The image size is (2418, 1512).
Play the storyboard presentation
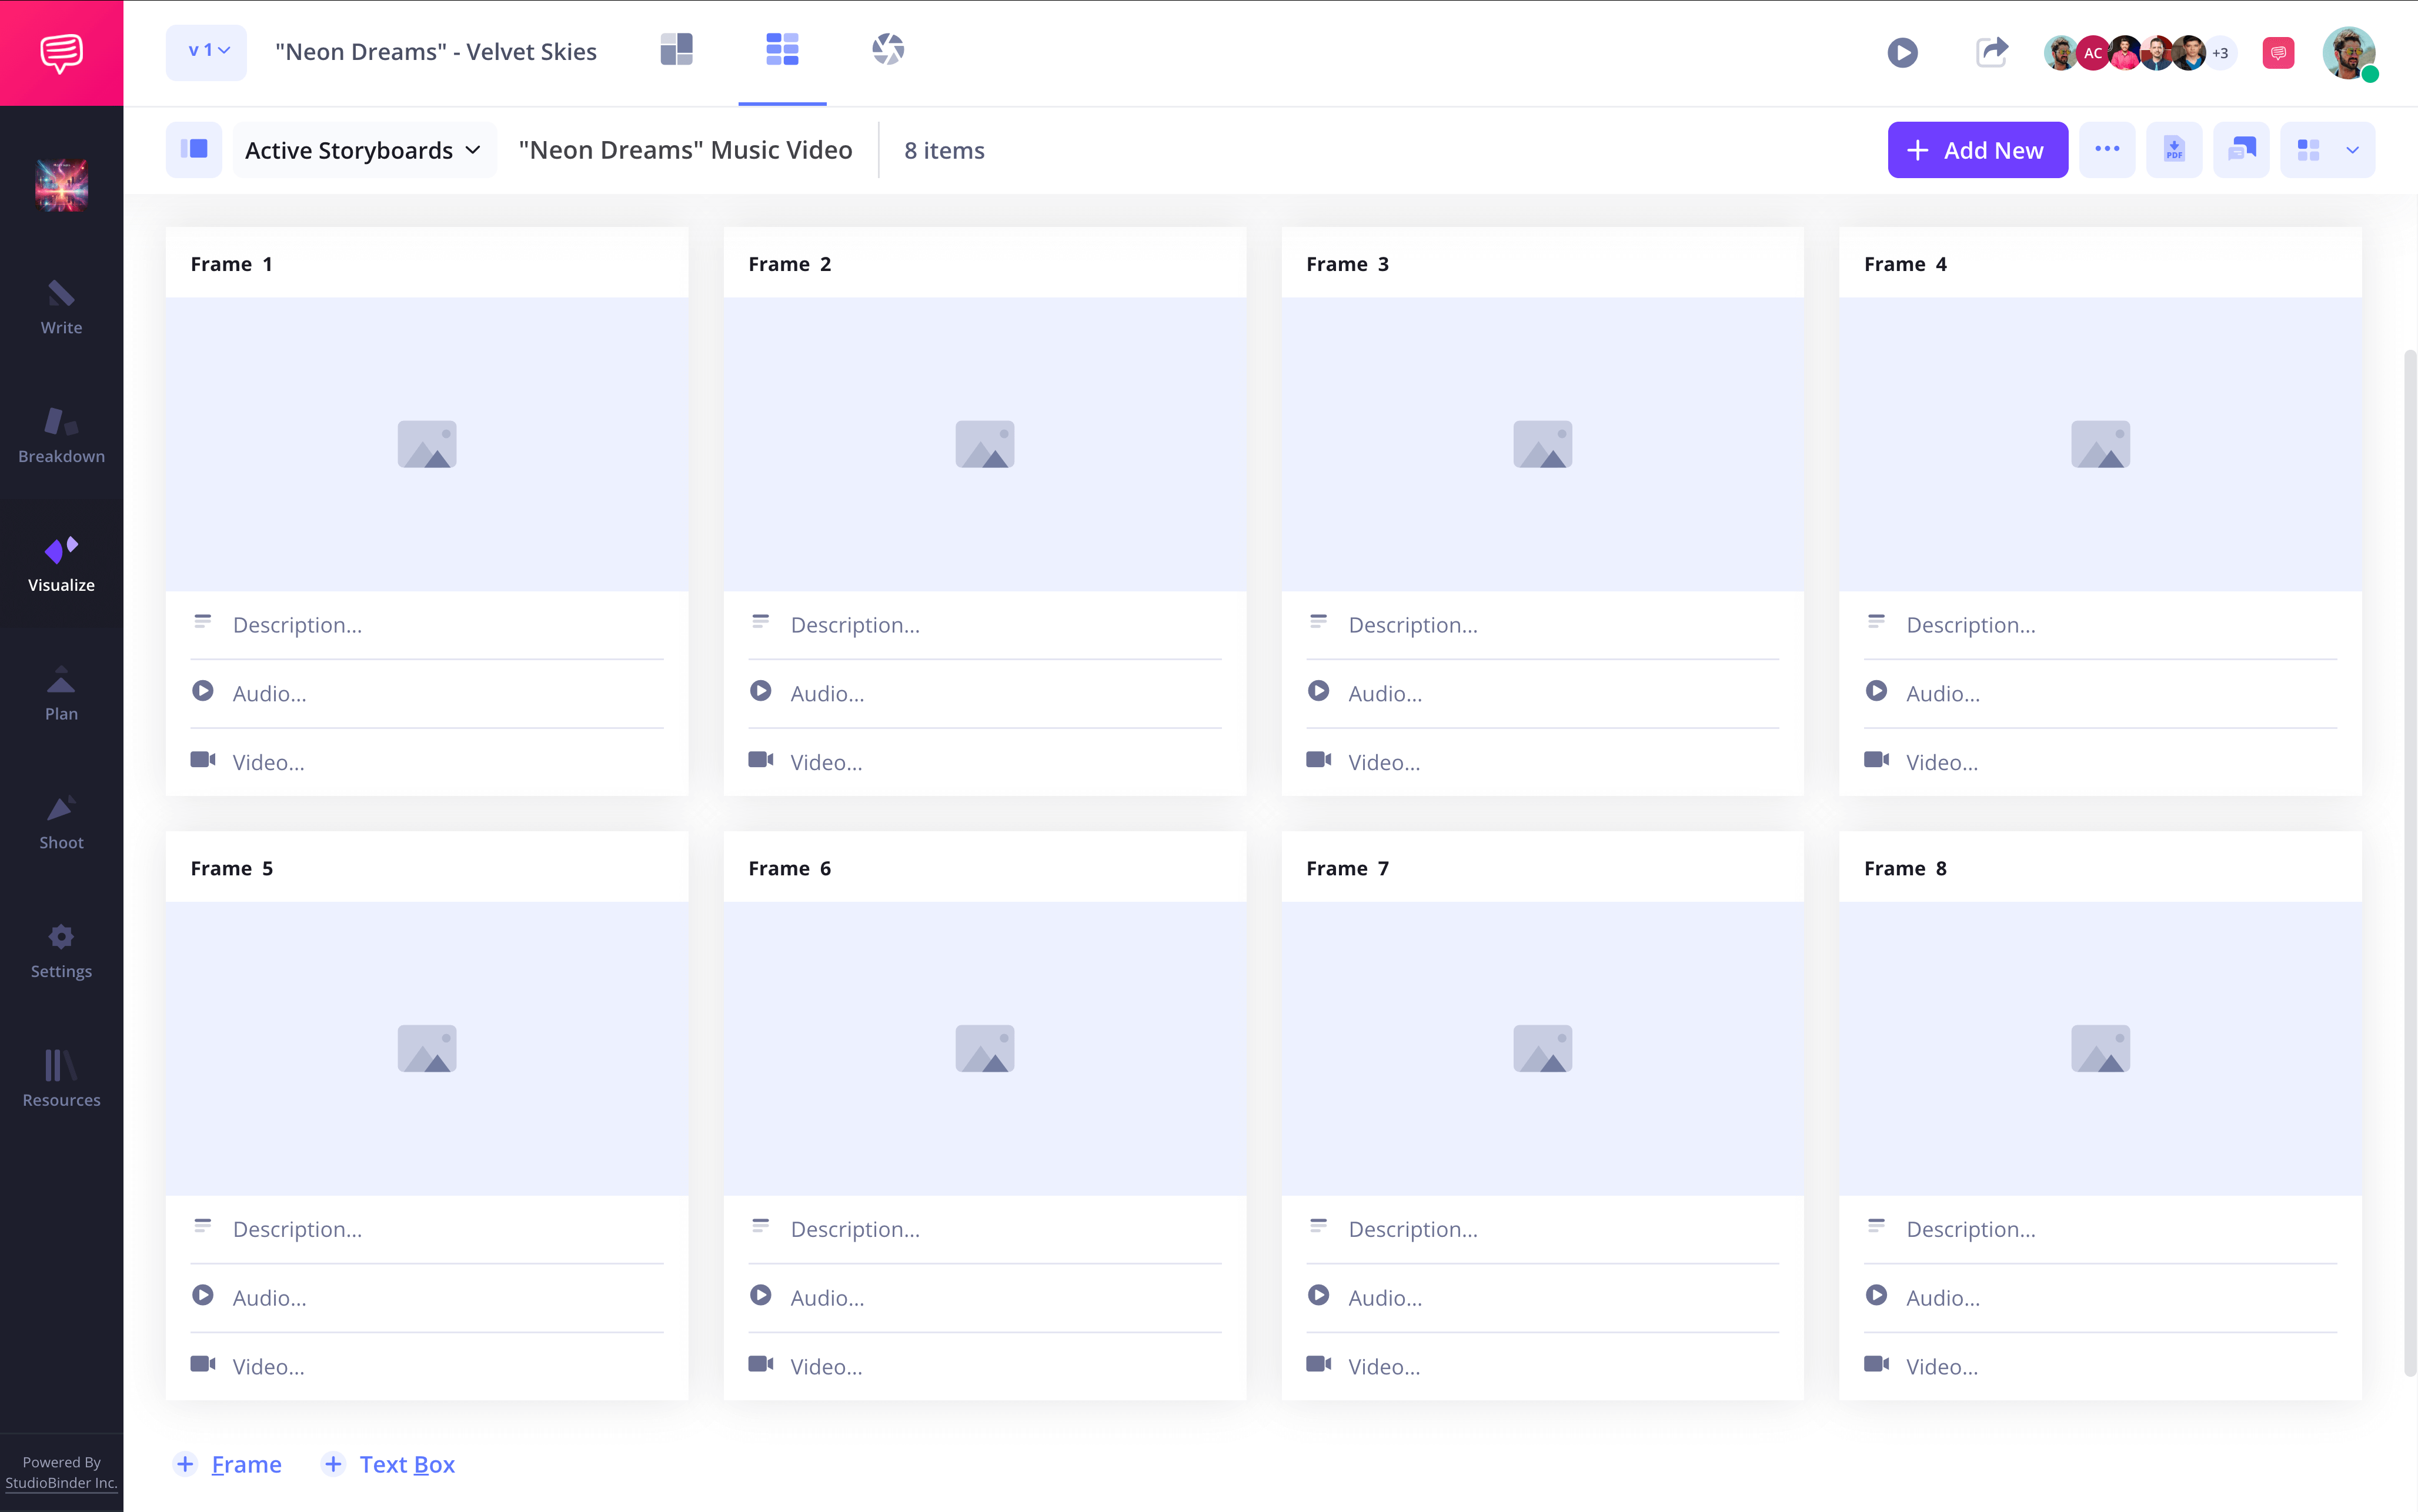click(1903, 52)
